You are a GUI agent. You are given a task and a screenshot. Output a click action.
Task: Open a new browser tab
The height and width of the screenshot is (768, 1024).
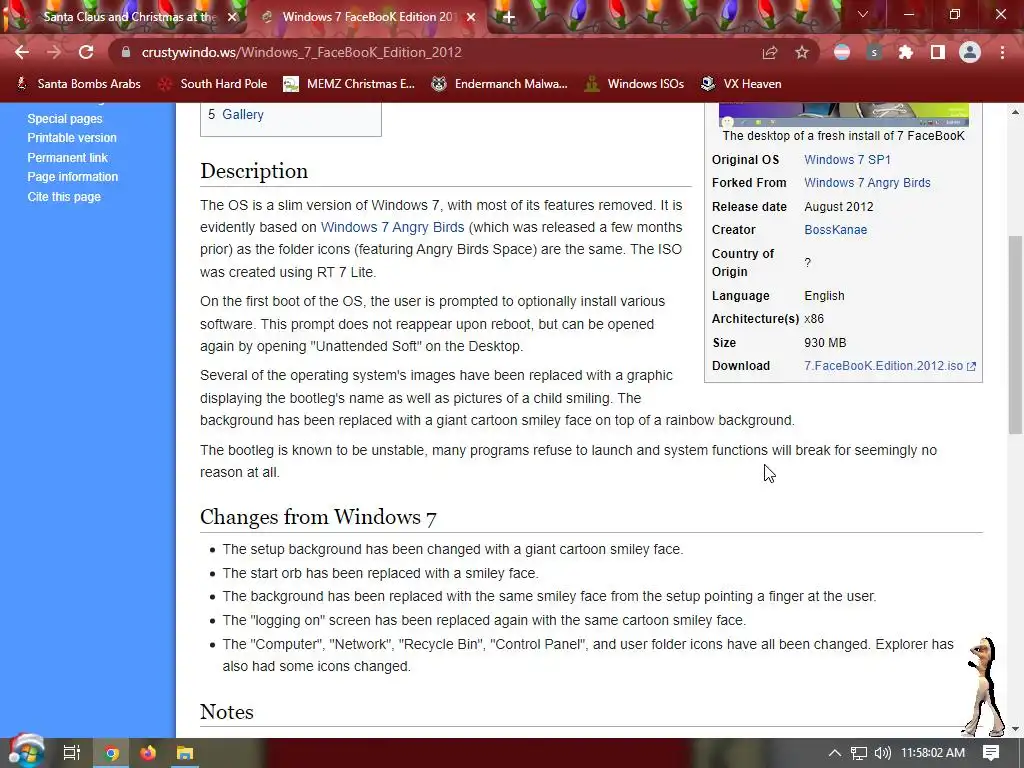(x=509, y=17)
